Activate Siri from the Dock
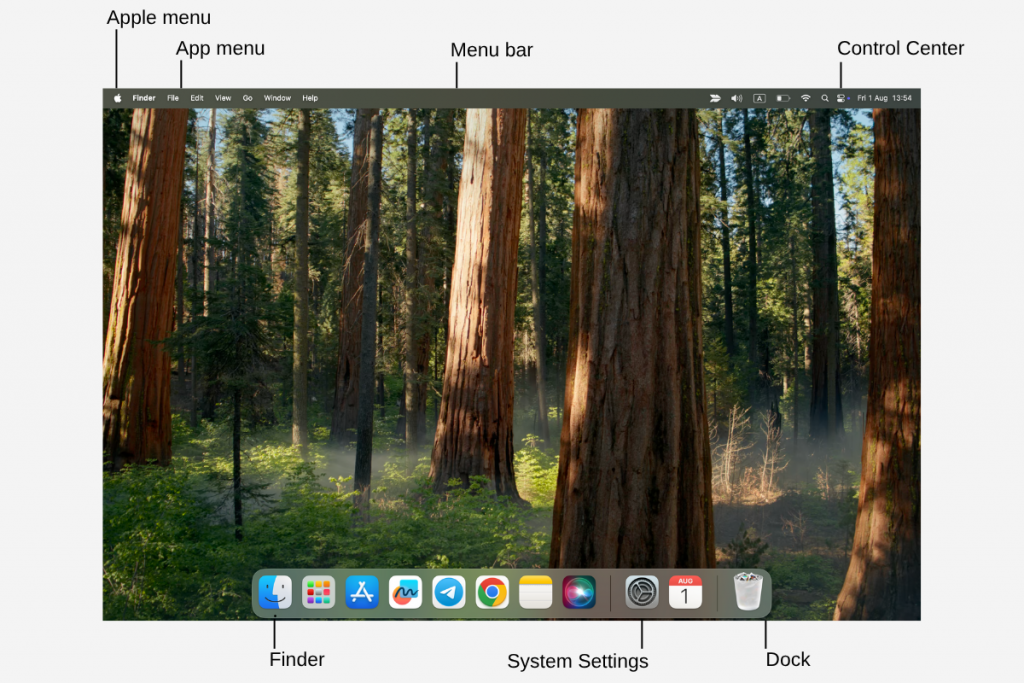This screenshot has width=1024, height=683. pos(578,592)
